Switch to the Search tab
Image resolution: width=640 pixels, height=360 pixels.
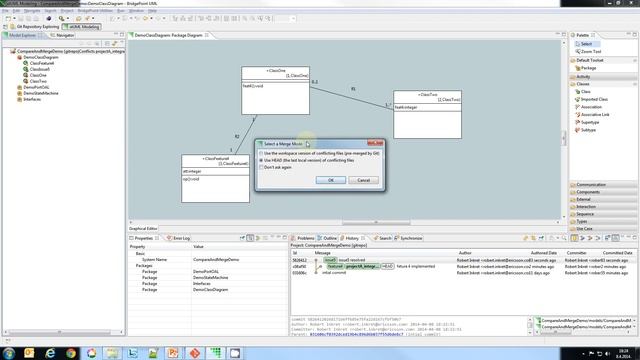[382, 238]
